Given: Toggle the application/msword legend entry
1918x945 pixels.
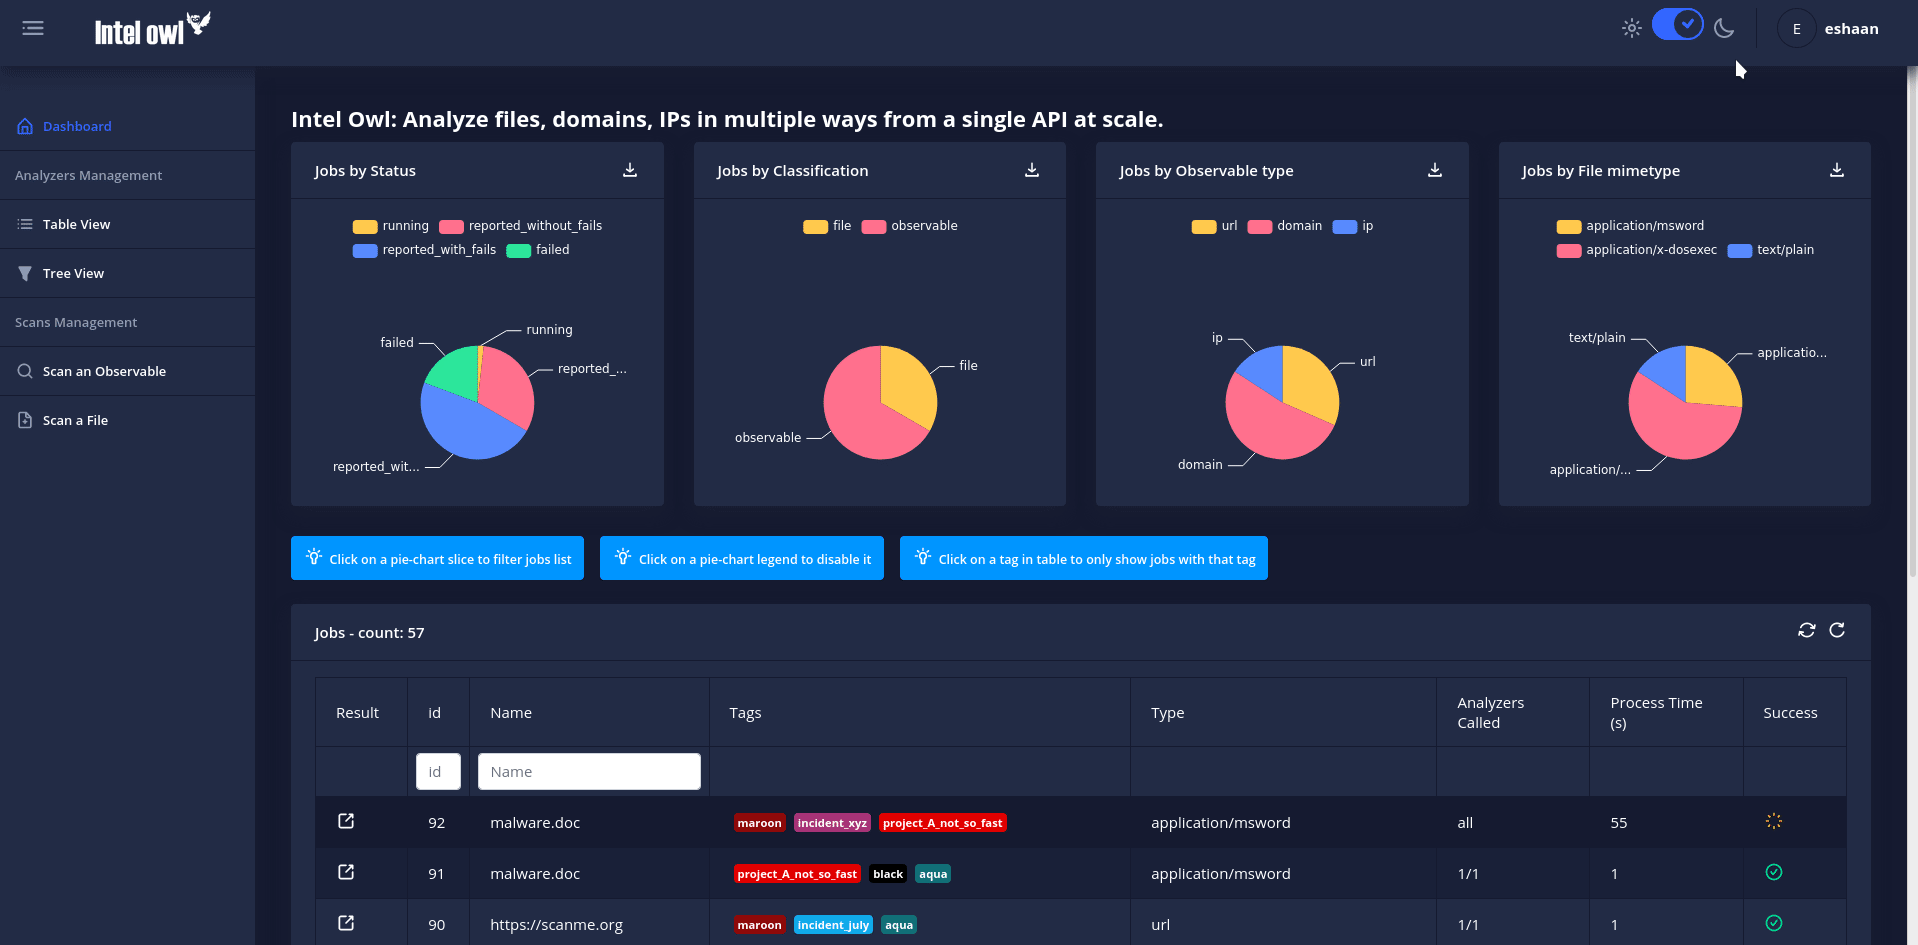Looking at the screenshot, I should tap(1630, 226).
